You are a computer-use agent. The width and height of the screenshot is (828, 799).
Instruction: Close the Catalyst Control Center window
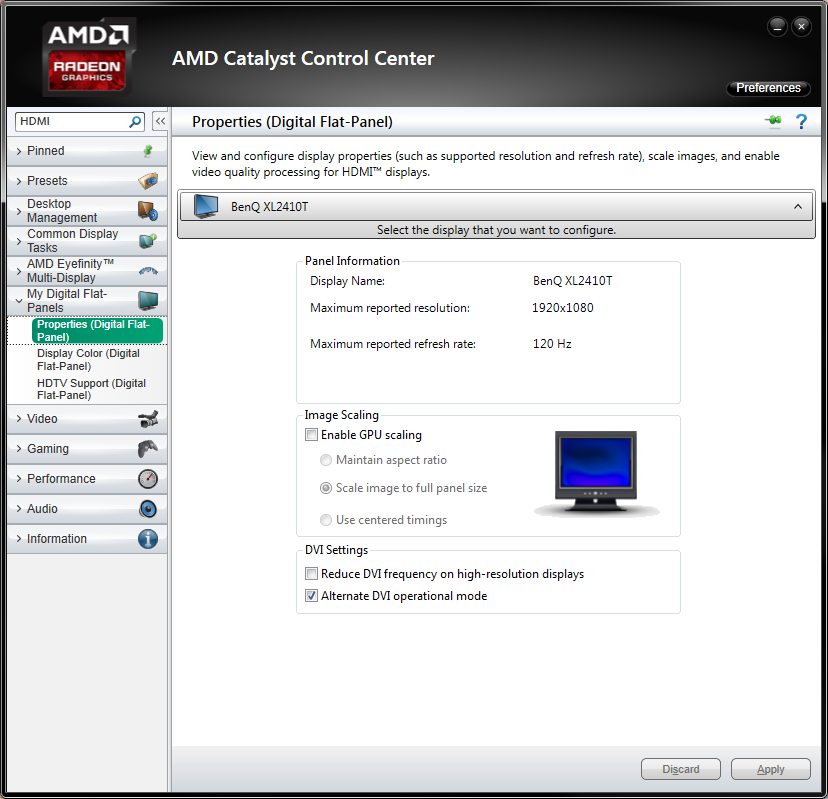801,26
